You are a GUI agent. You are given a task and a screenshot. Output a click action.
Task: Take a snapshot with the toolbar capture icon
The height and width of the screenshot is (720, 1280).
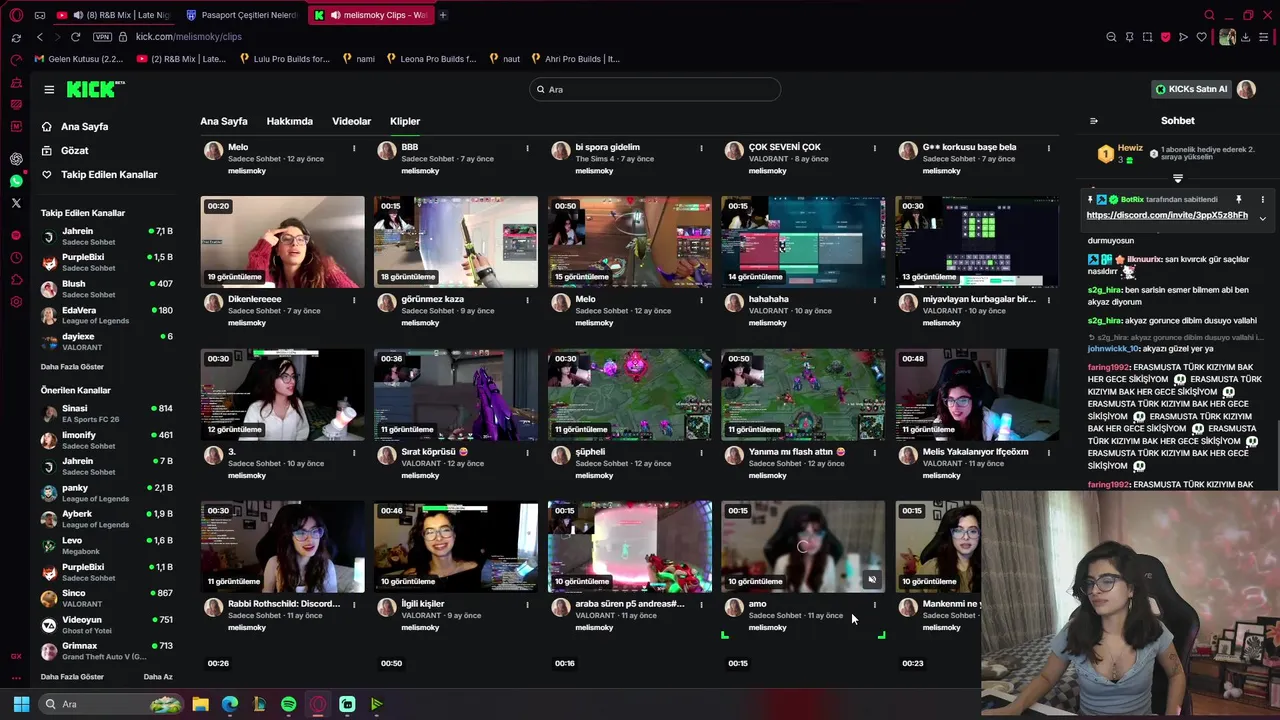pos(1147,37)
